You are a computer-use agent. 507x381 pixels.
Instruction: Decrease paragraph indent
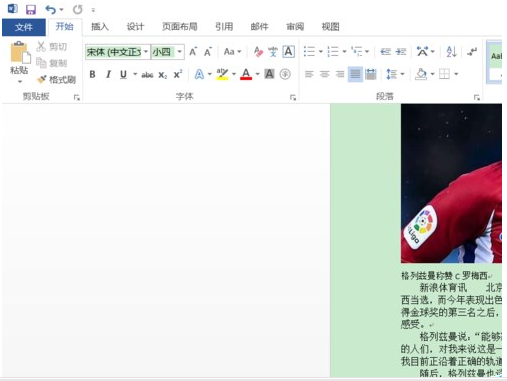(386, 52)
